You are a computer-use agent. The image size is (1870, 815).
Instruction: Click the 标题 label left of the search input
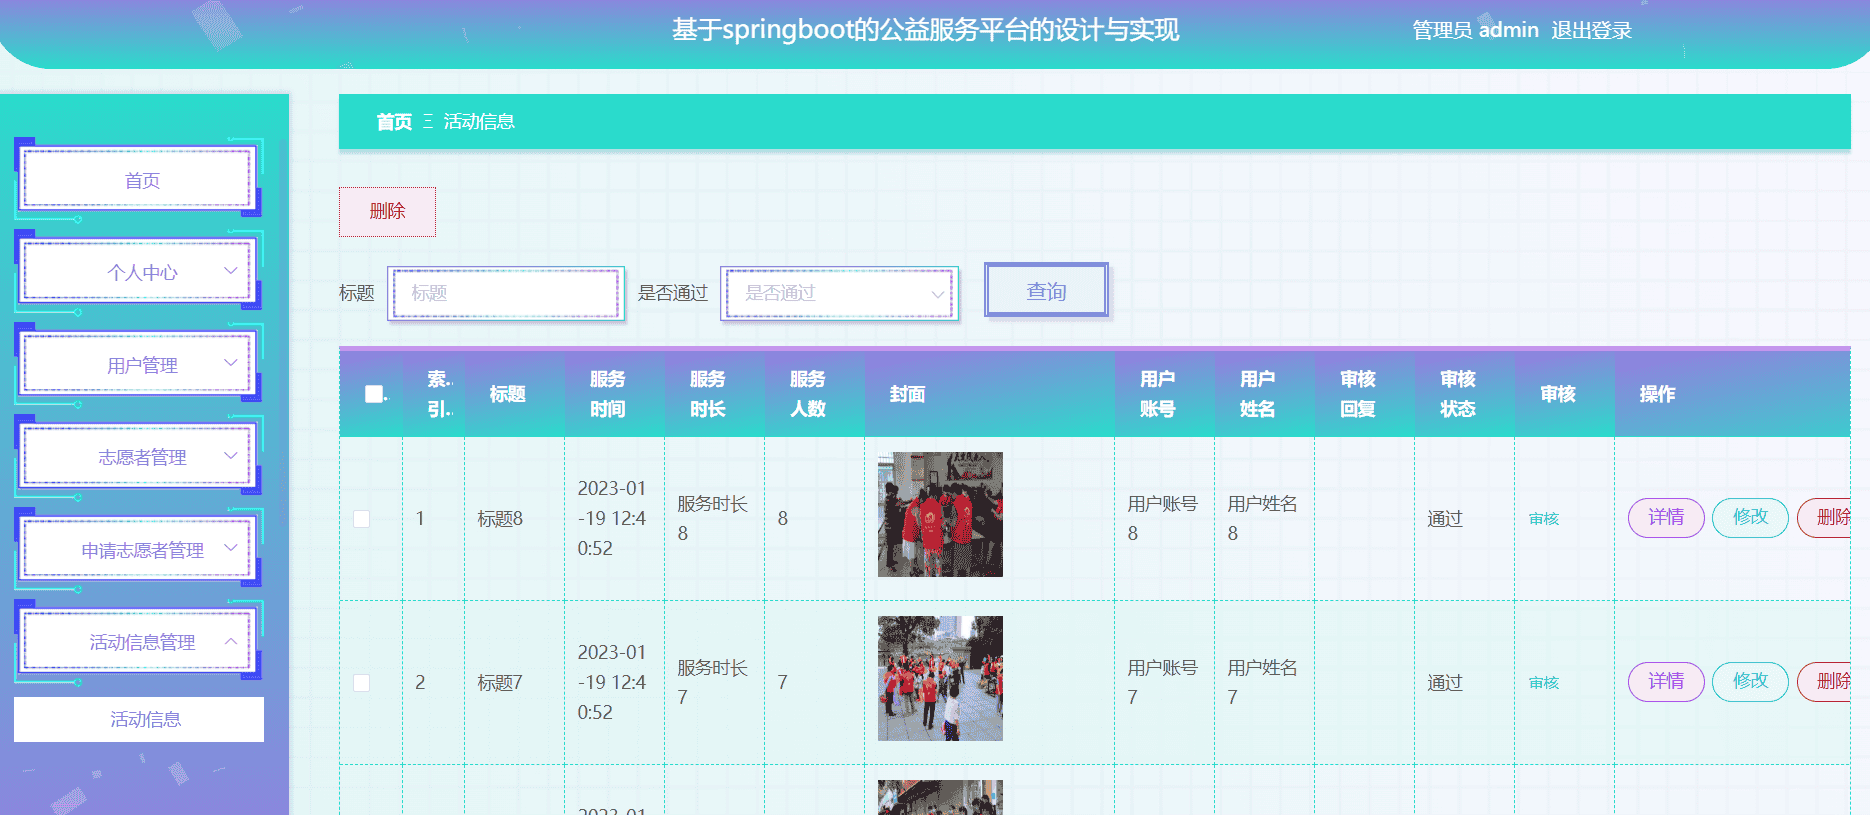357,293
